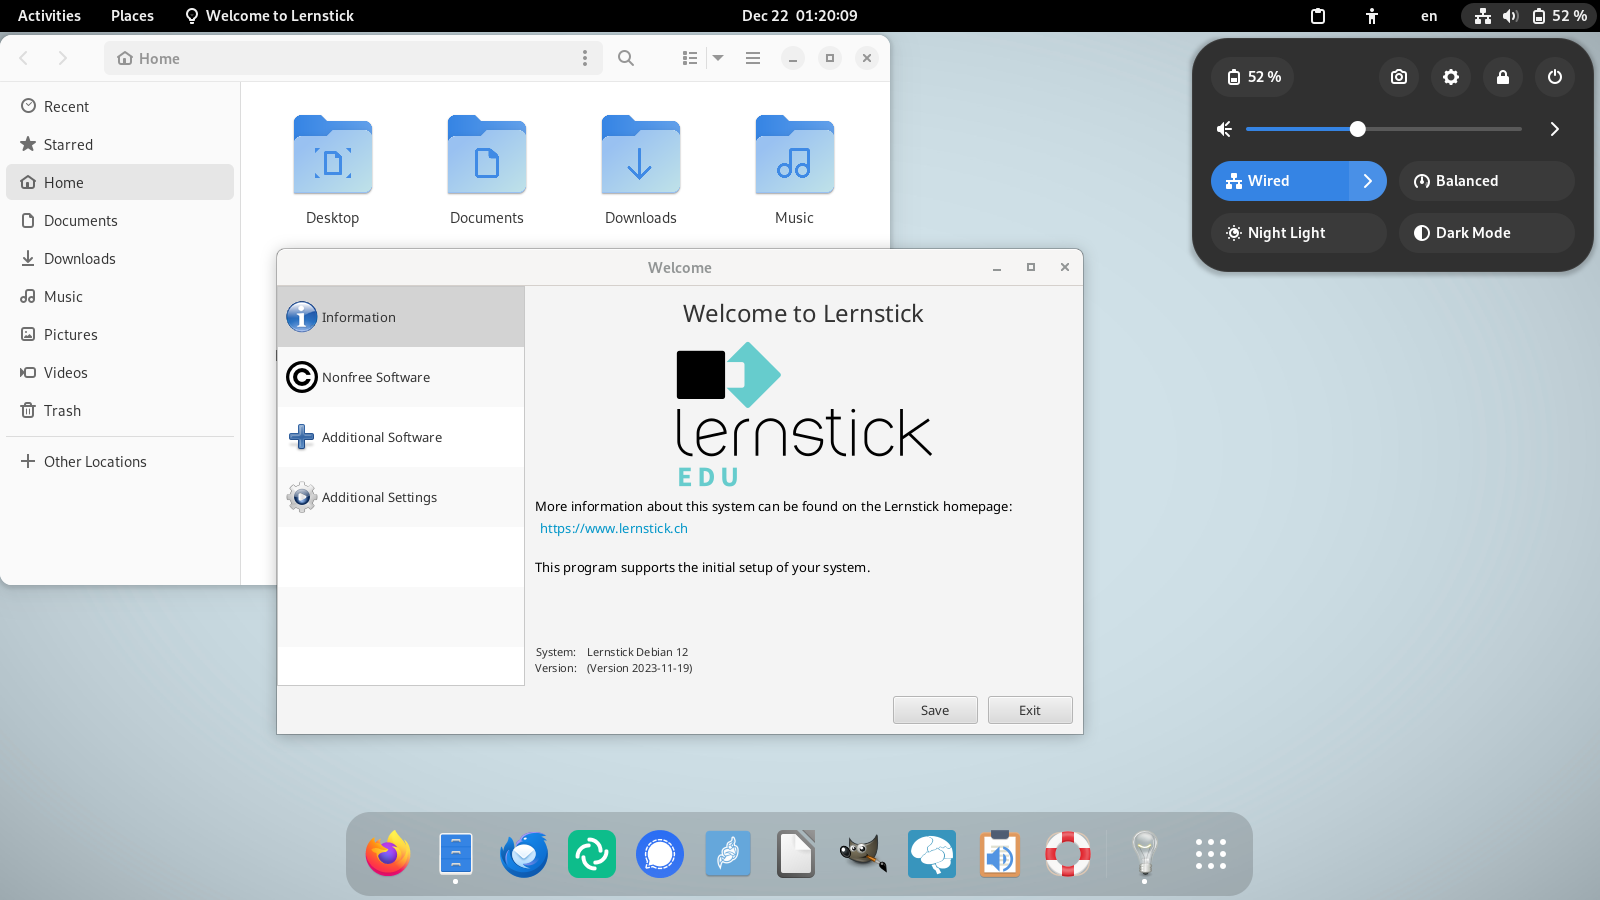Image resolution: width=1600 pixels, height=900 pixels.
Task: Click the volume slider track
Action: (x=1384, y=129)
